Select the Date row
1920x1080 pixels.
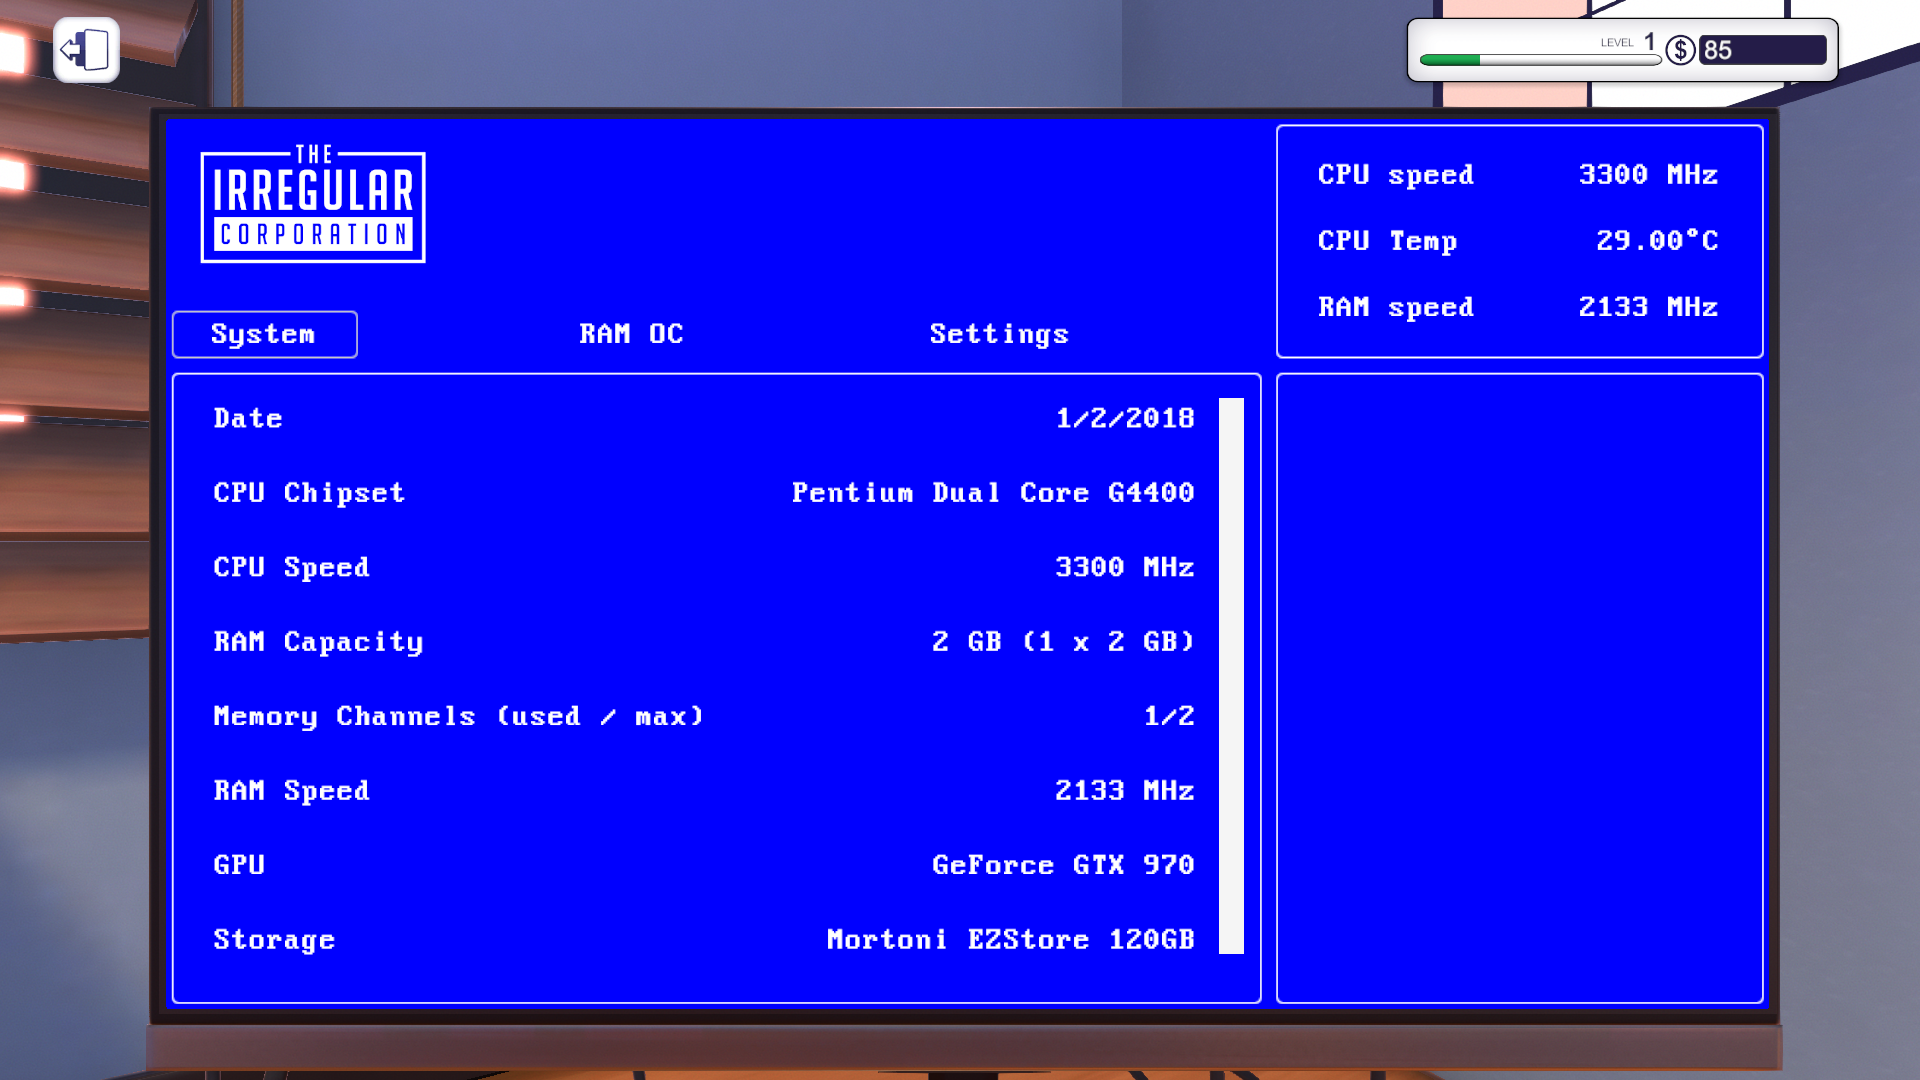703,418
